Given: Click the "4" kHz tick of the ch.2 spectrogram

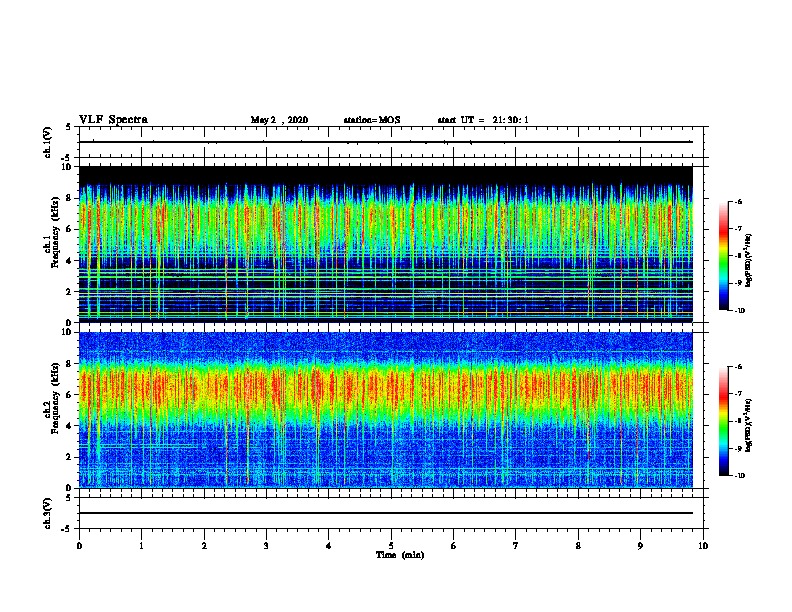Looking at the screenshot, I should [x=70, y=426].
